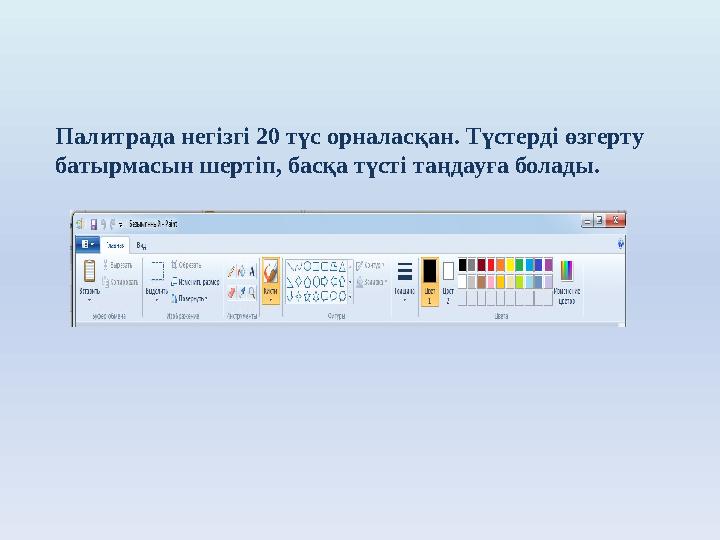Image resolution: width=720 pixels, height=540 pixels.
Task: Click the Paint help icon at ribbon right
Action: coord(621,244)
